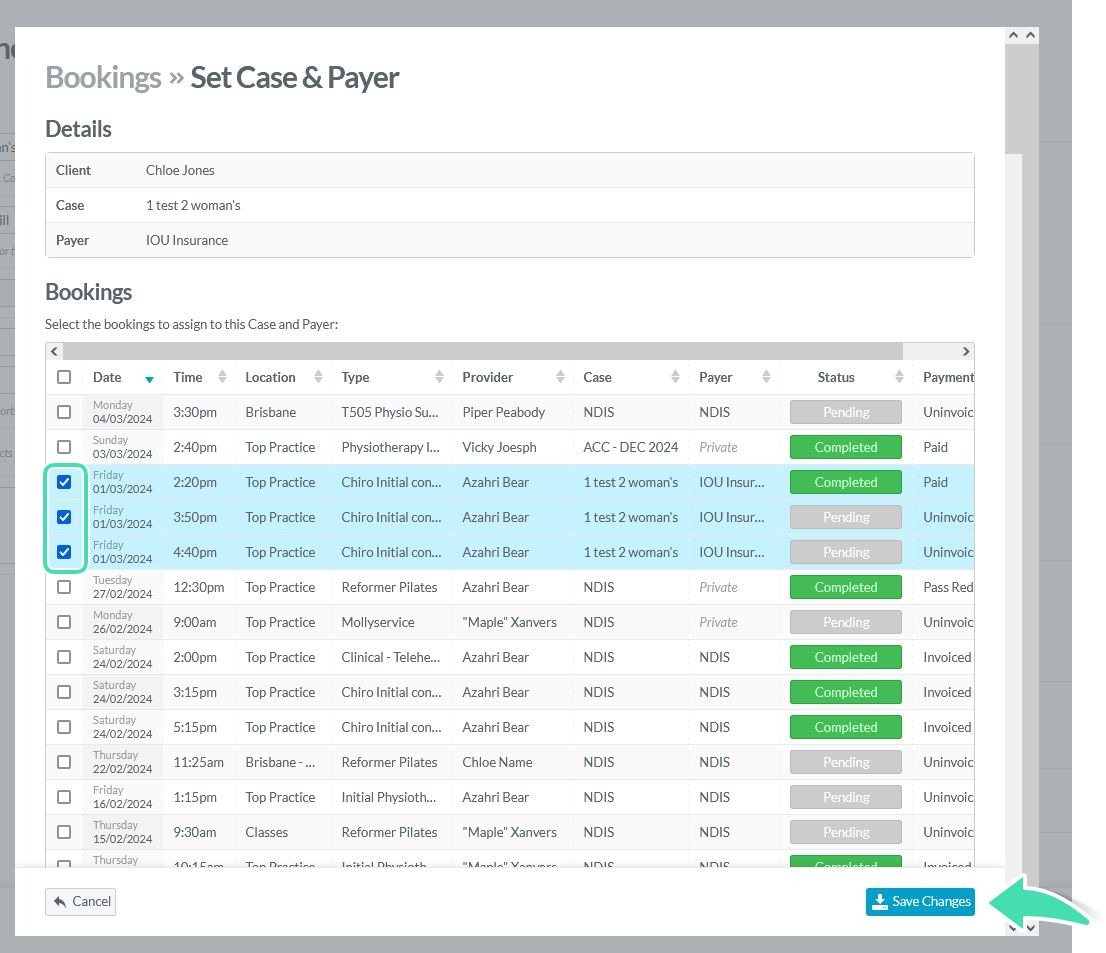Check the Monday 04/03/2024 3:30pm booking checkbox
Image resolution: width=1106 pixels, height=953 pixels.
pyautogui.click(x=64, y=412)
